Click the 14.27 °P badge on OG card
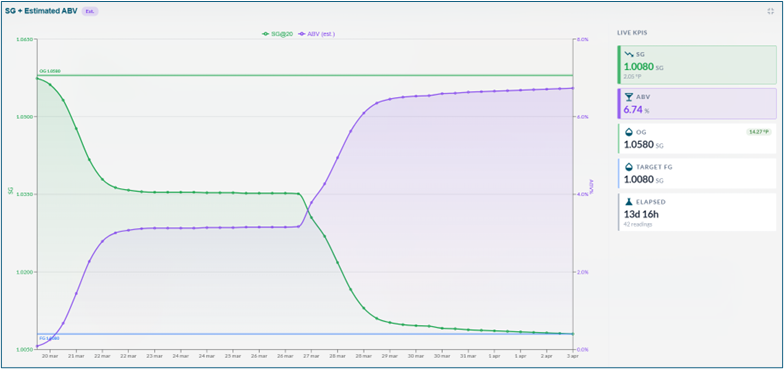 [x=759, y=132]
